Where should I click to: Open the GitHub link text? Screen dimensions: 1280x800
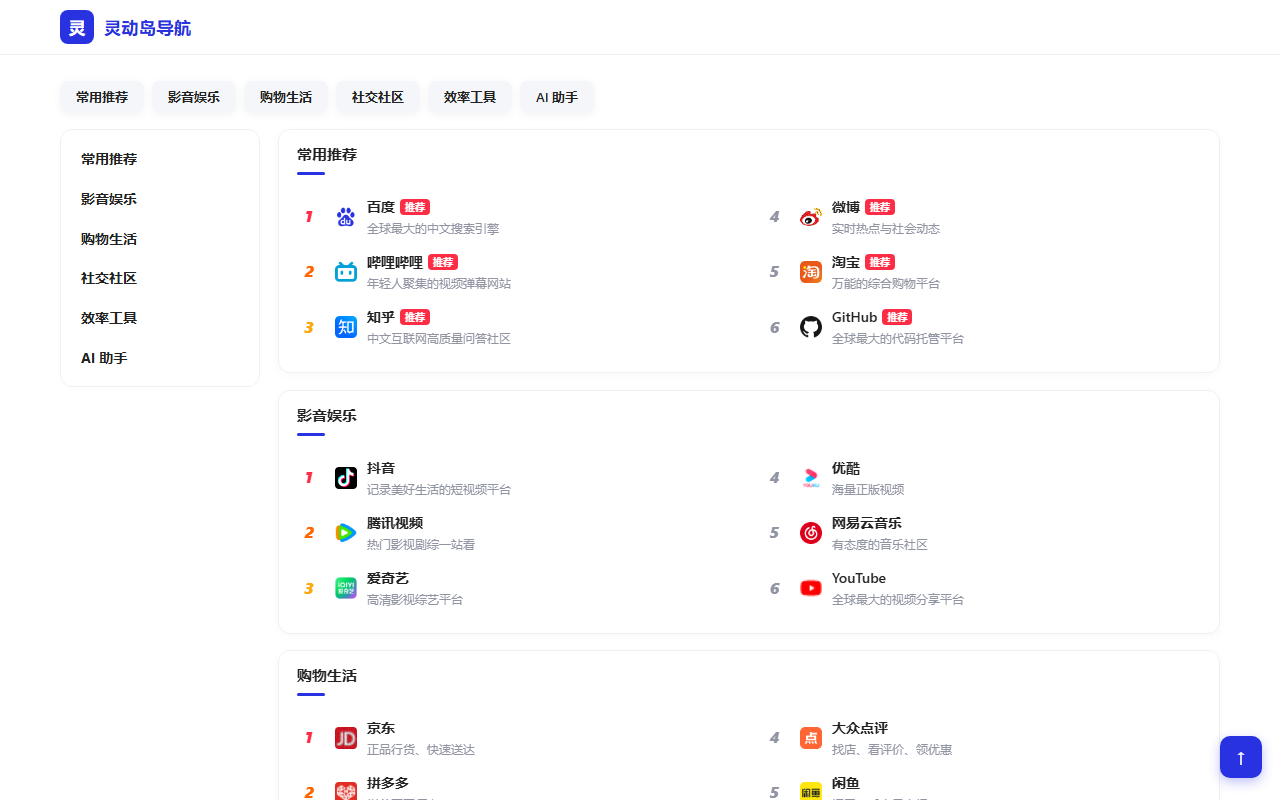tap(854, 317)
